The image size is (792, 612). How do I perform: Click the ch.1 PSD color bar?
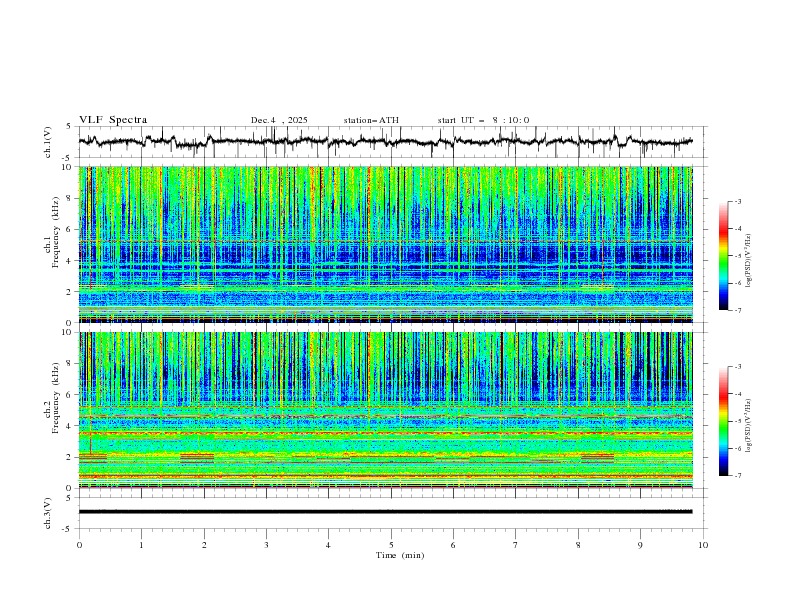[723, 256]
